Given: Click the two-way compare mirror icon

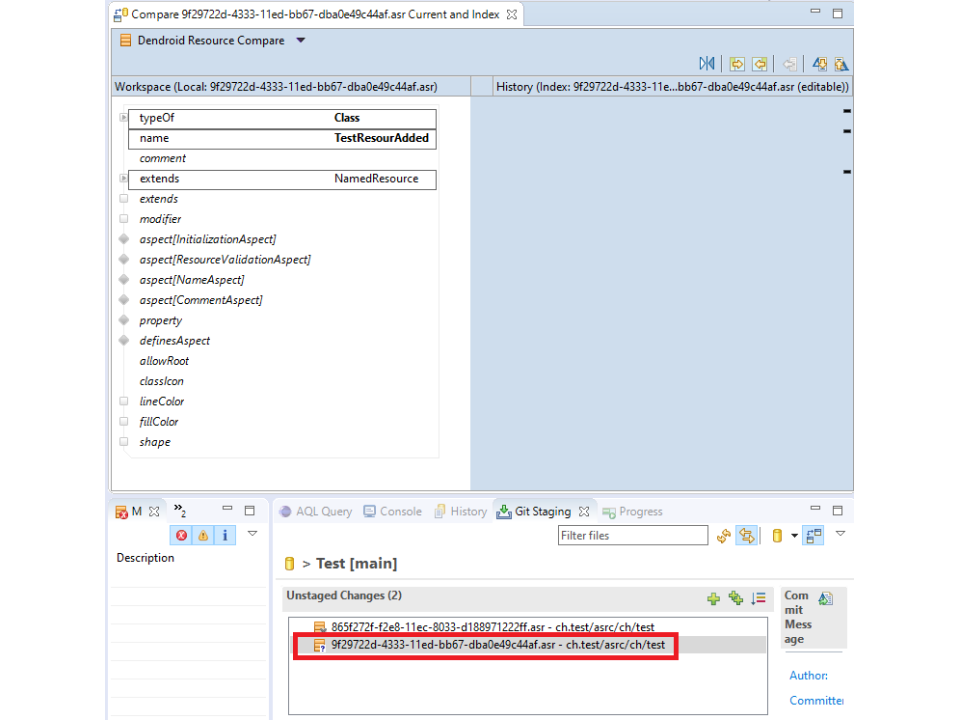Looking at the screenshot, I should [707, 64].
